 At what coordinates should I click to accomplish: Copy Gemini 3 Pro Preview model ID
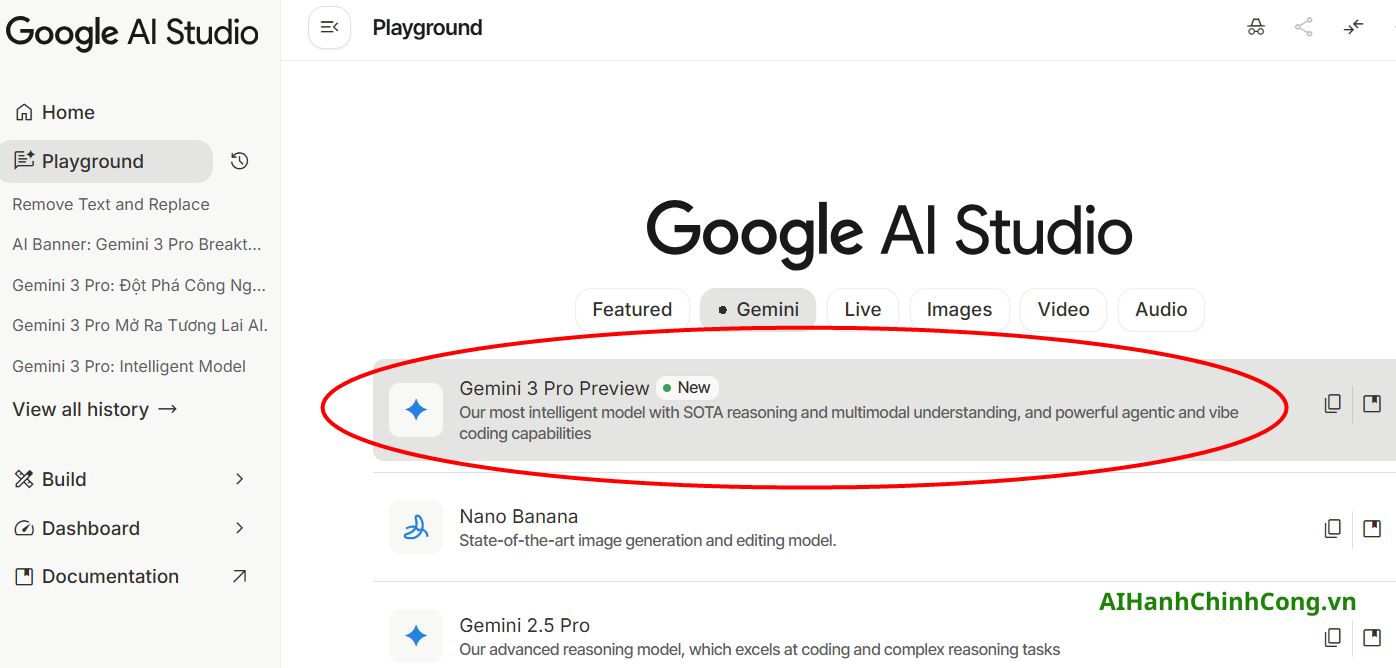(x=1333, y=404)
